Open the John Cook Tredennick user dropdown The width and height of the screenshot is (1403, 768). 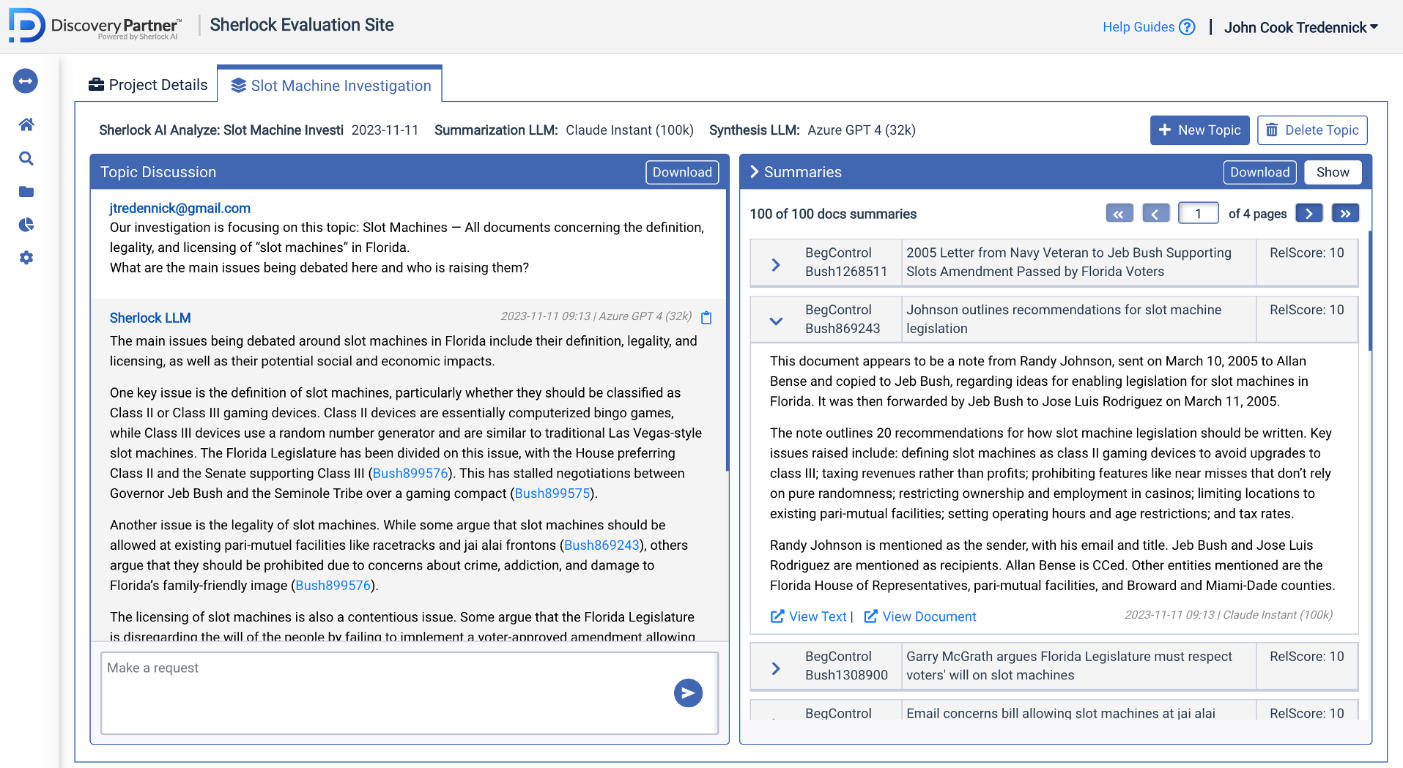pyautogui.click(x=1300, y=27)
